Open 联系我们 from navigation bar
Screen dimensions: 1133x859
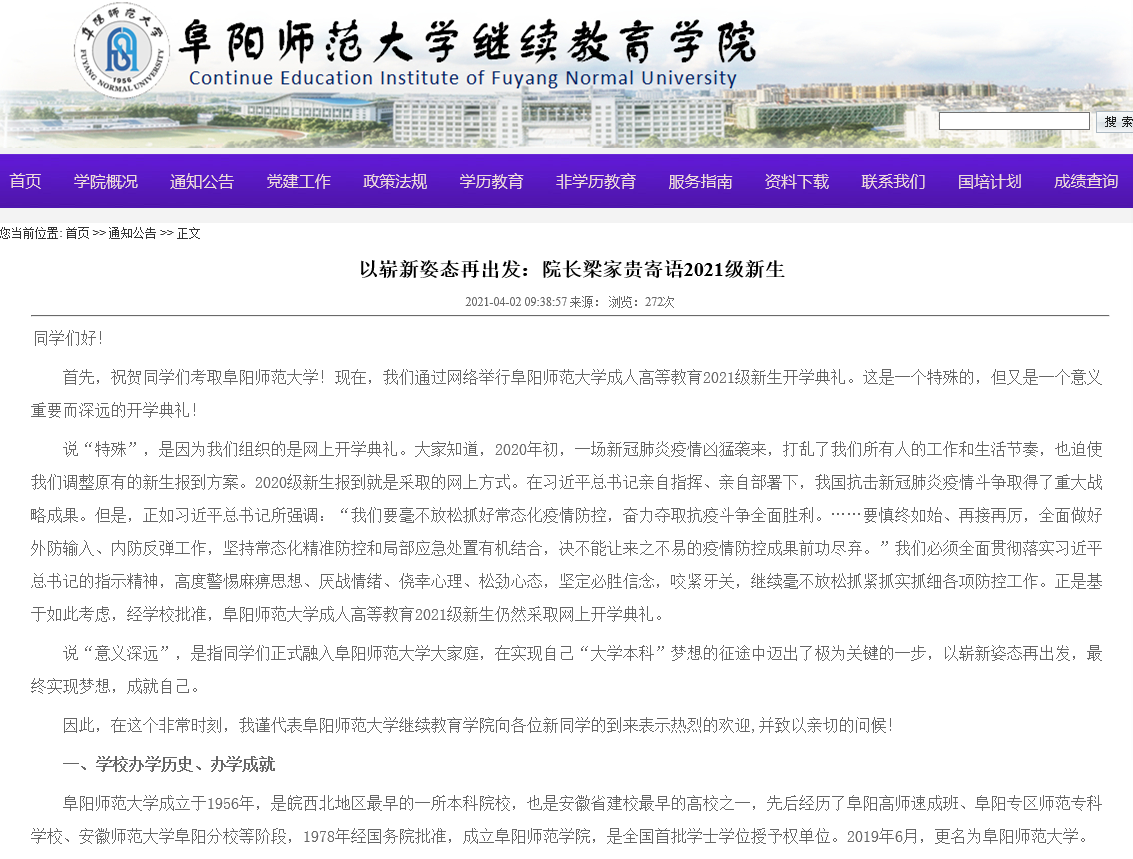893,181
